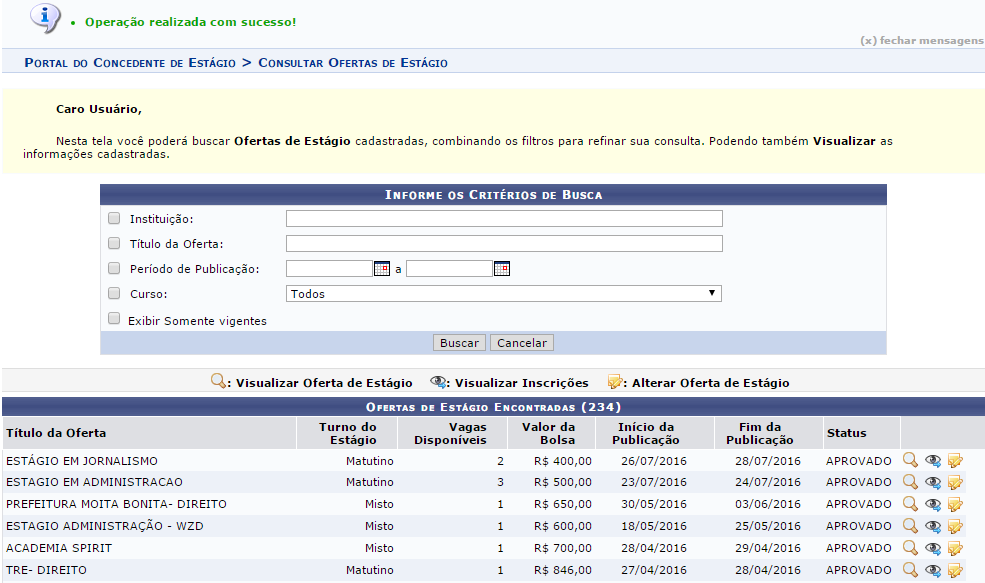
Task: View offer ESTAGIO ADMINISTRAÇÃO - WZD details
Action: [x=910, y=526]
